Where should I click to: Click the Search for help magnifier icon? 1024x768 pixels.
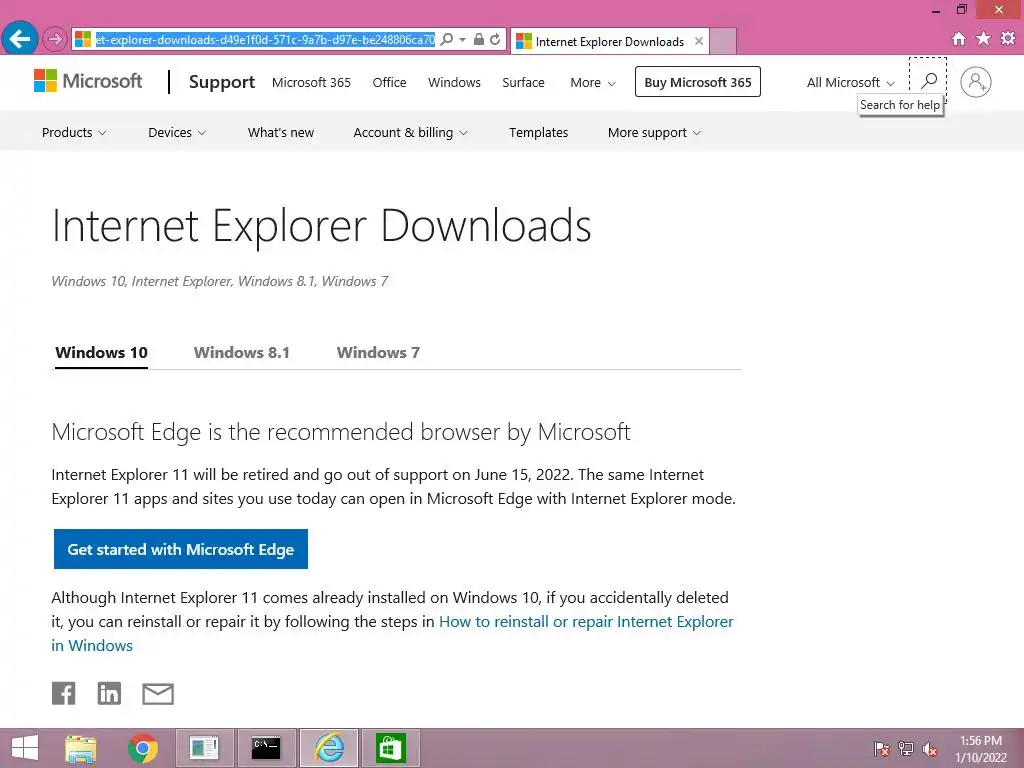coord(928,81)
